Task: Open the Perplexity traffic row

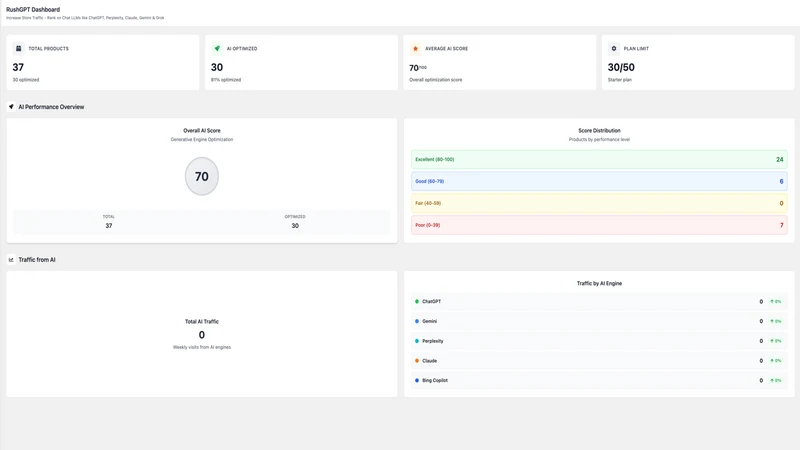Action: tap(599, 341)
